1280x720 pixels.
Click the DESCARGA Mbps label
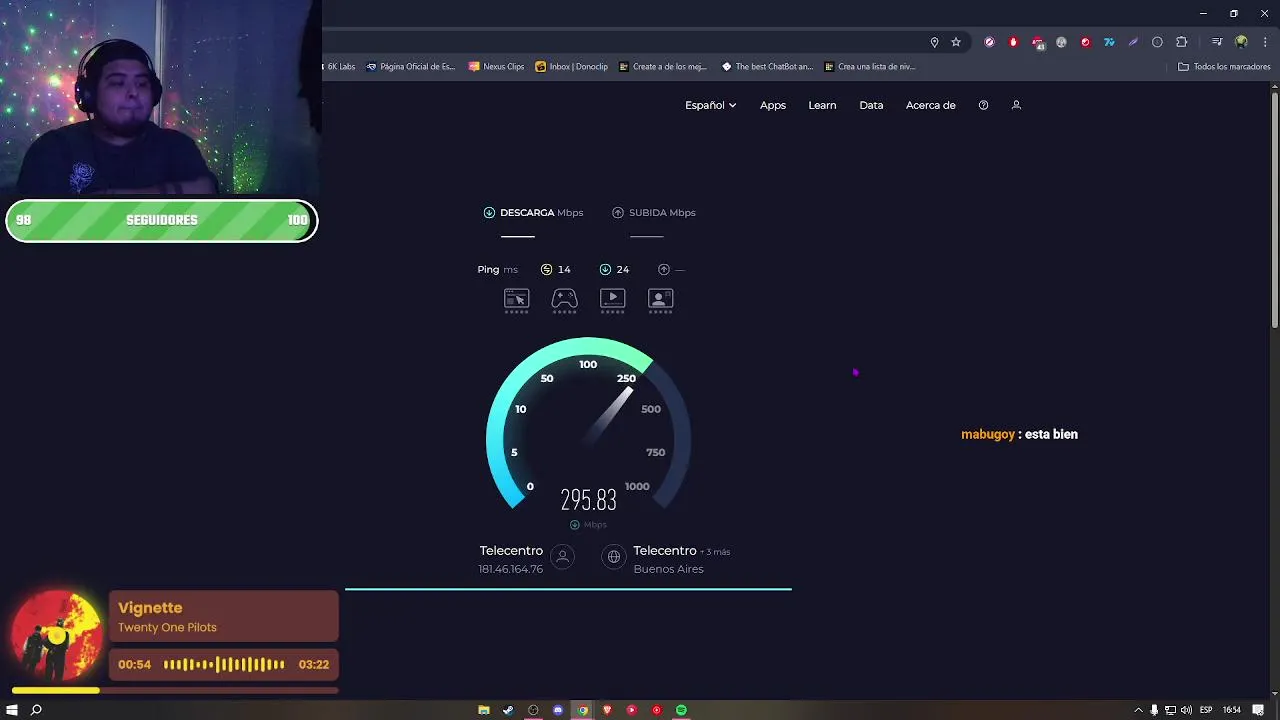541,213
